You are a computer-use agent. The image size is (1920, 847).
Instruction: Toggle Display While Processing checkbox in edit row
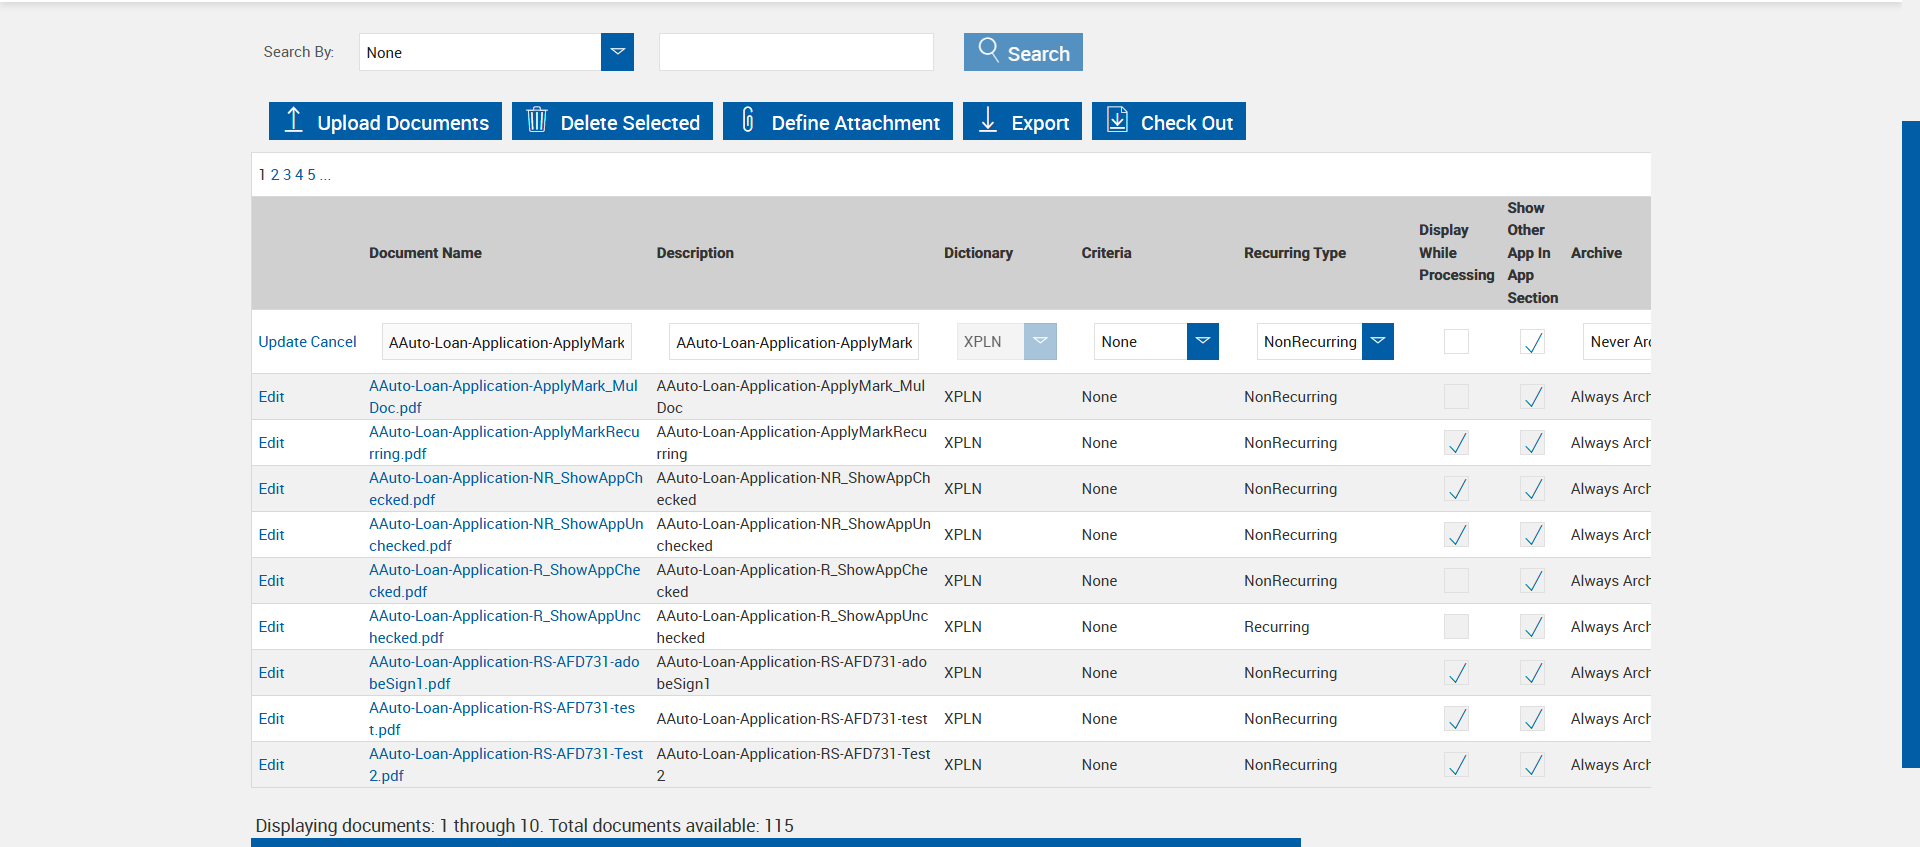[x=1456, y=341]
